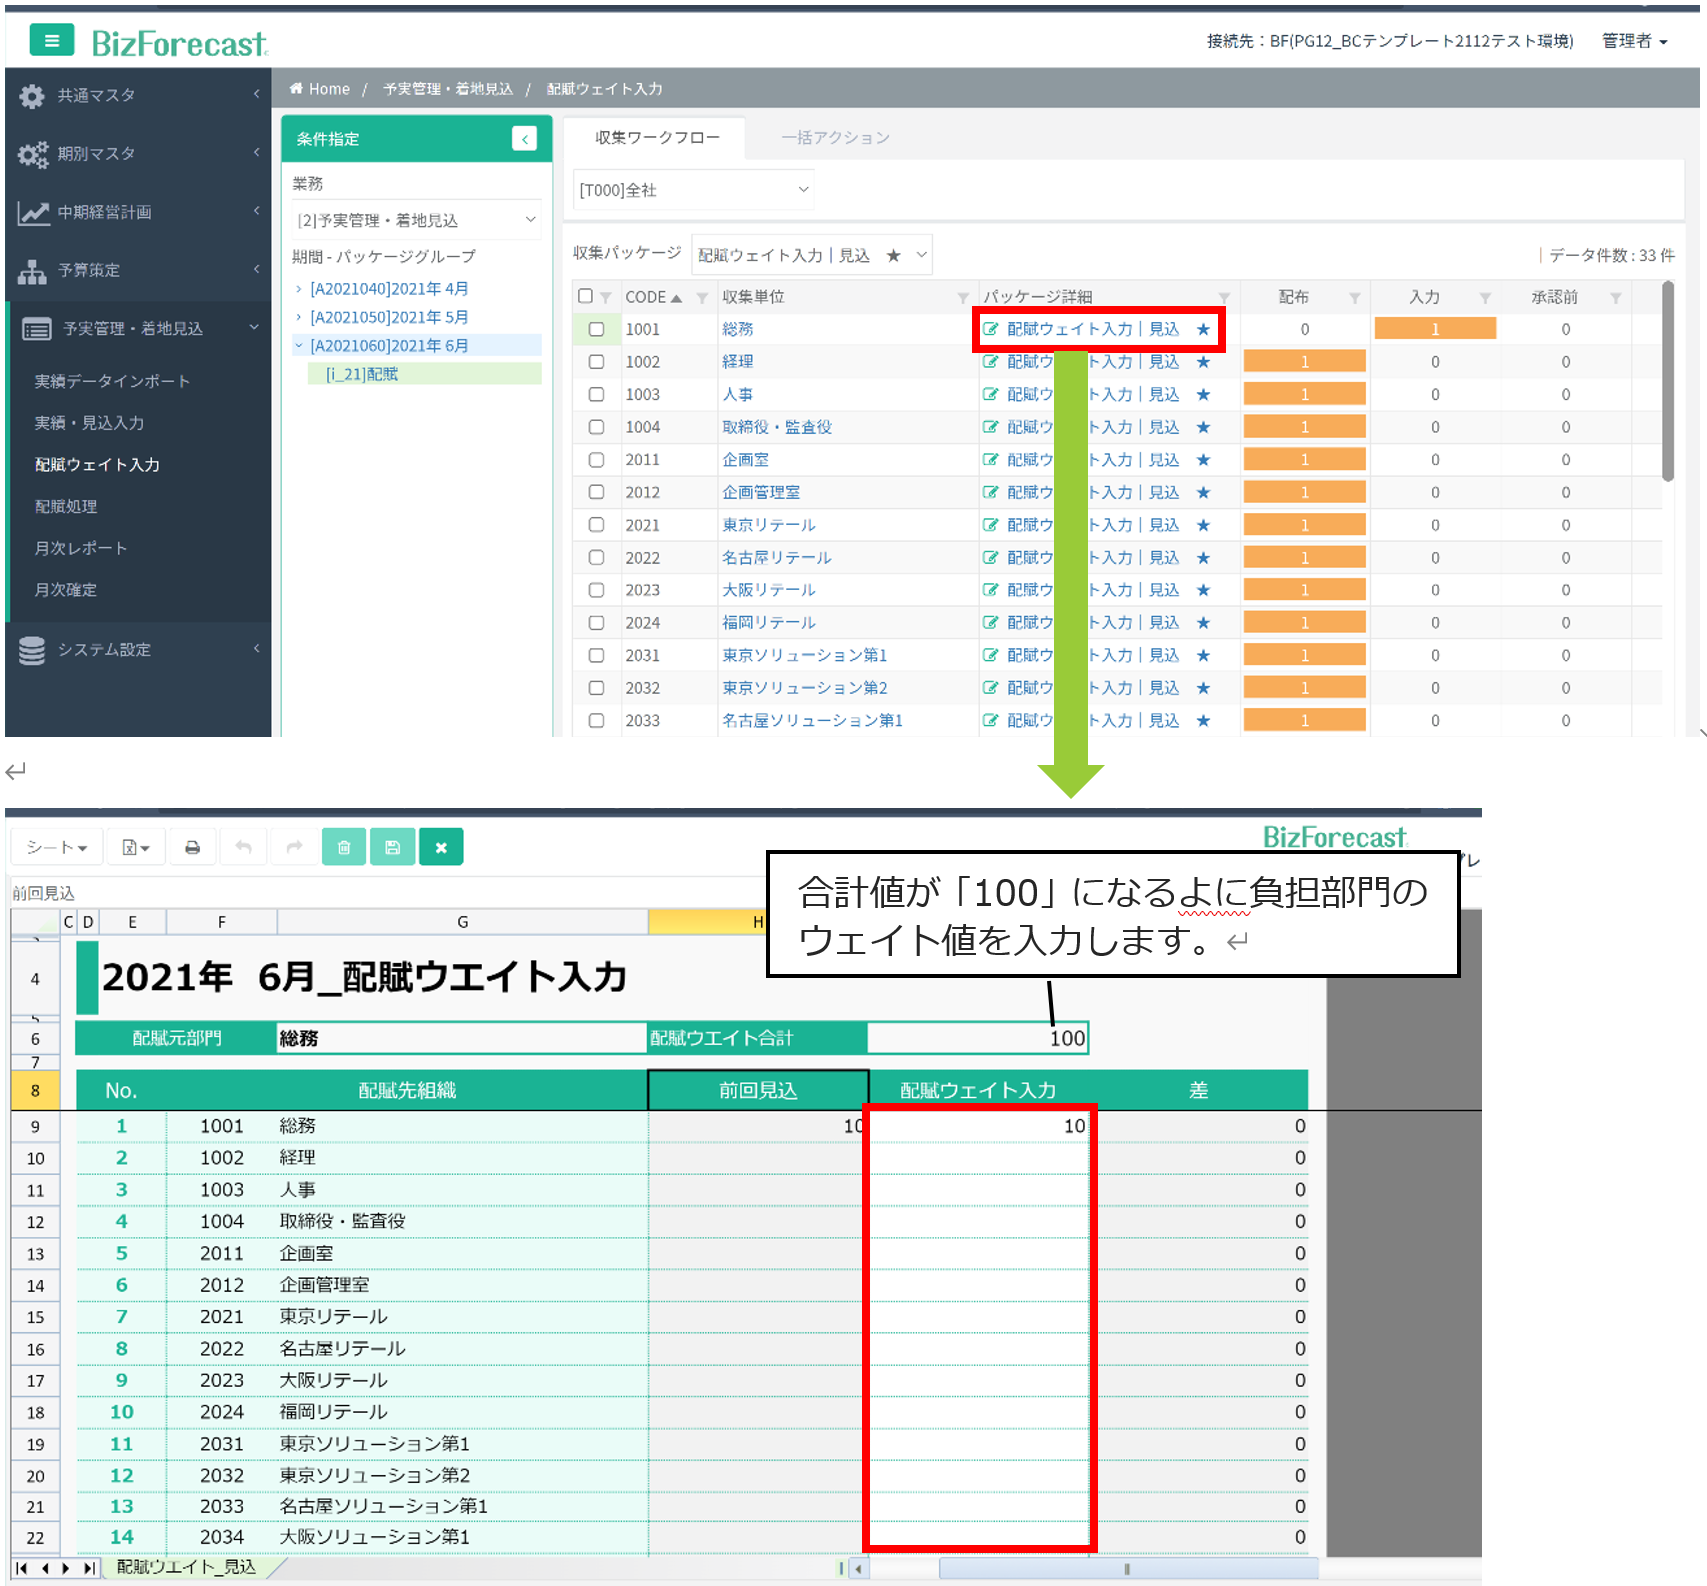Check the checkbox for row 2021
The width and height of the screenshot is (1707, 1586).
coord(596,525)
